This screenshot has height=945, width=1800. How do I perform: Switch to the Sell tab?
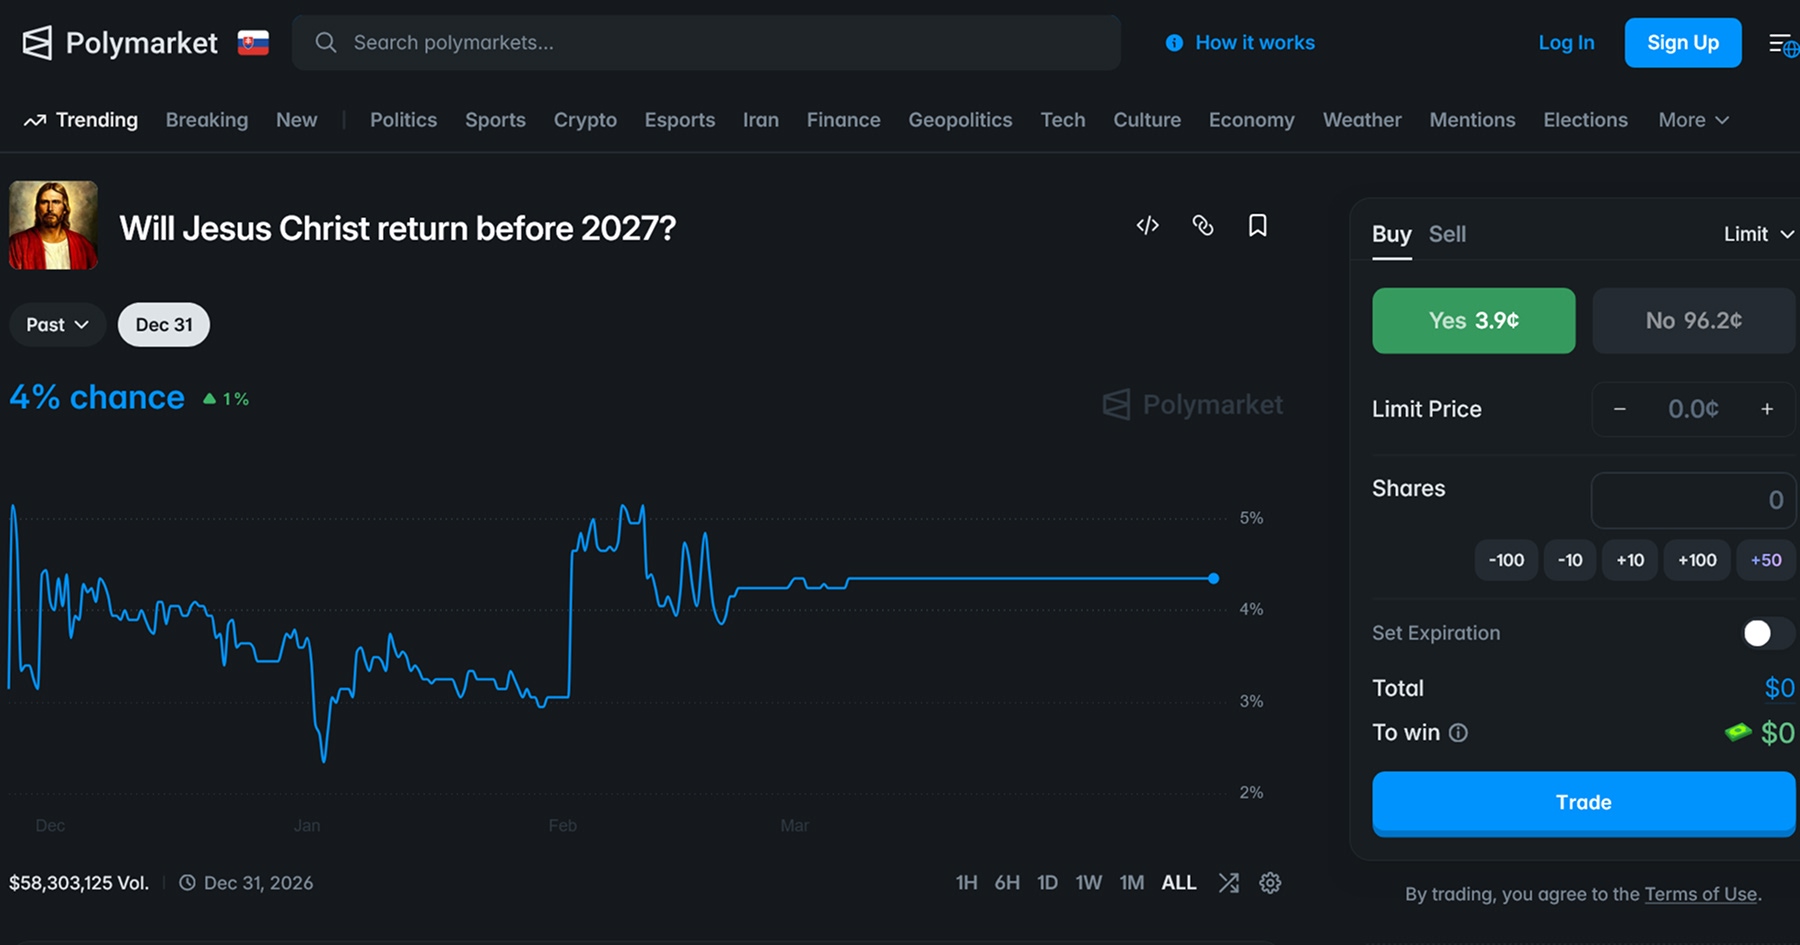coord(1446,234)
